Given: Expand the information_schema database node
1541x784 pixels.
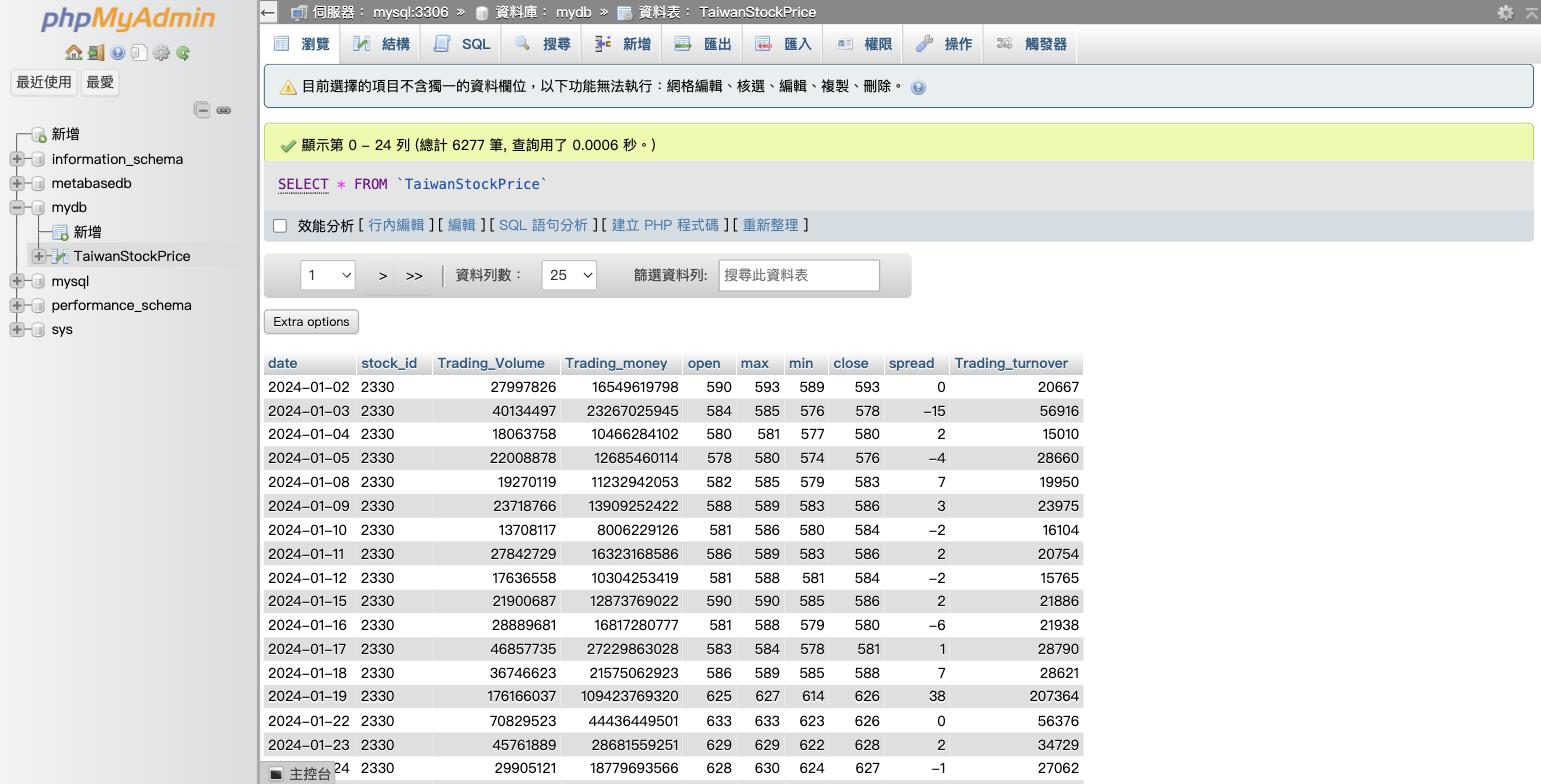Looking at the screenshot, I should [17, 159].
